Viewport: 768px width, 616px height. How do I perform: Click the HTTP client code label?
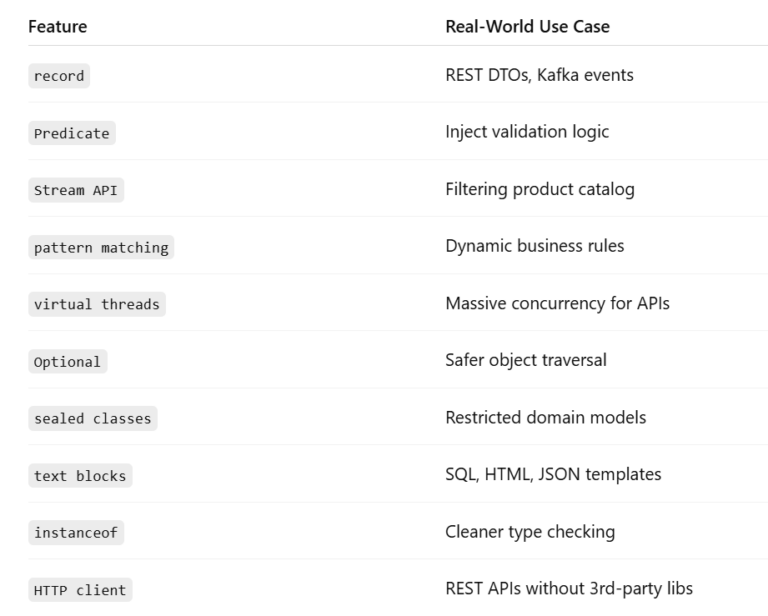click(80, 590)
